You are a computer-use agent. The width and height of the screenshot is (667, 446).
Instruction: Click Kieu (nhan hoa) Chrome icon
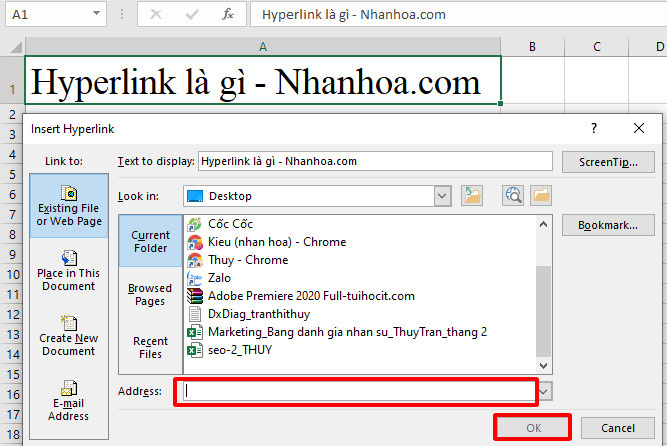click(x=195, y=242)
